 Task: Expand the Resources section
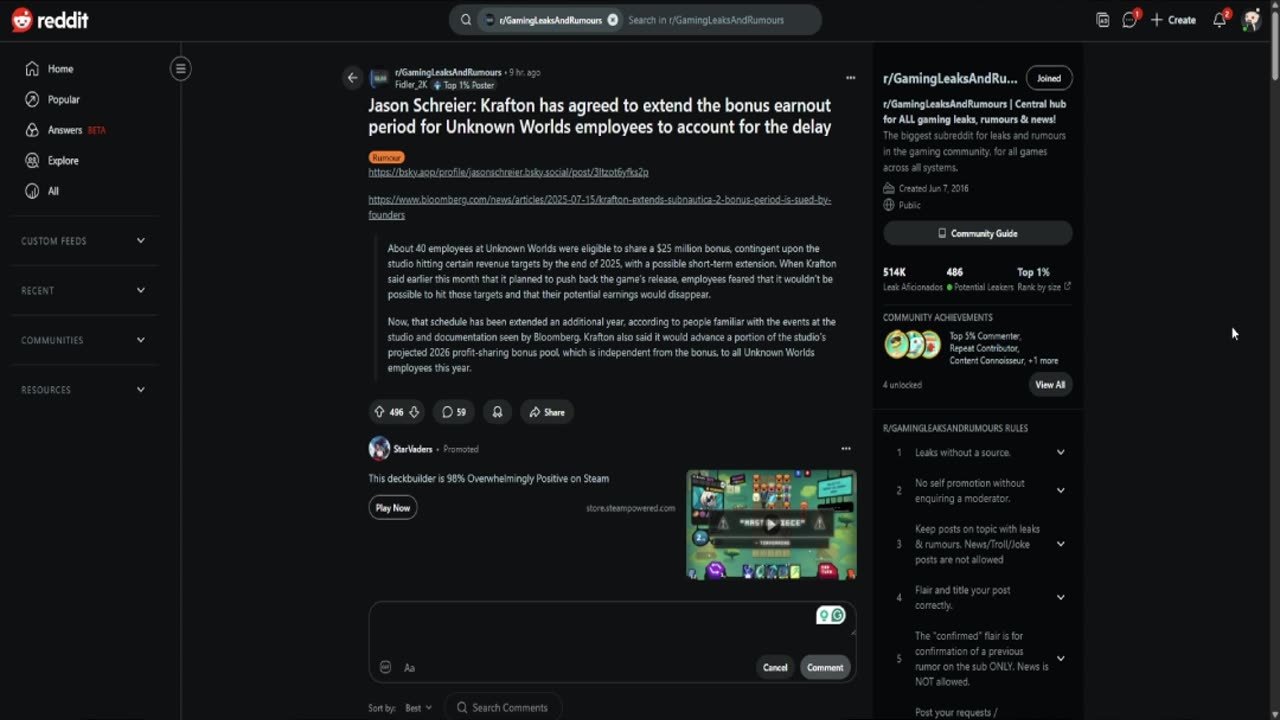[x=84, y=390]
